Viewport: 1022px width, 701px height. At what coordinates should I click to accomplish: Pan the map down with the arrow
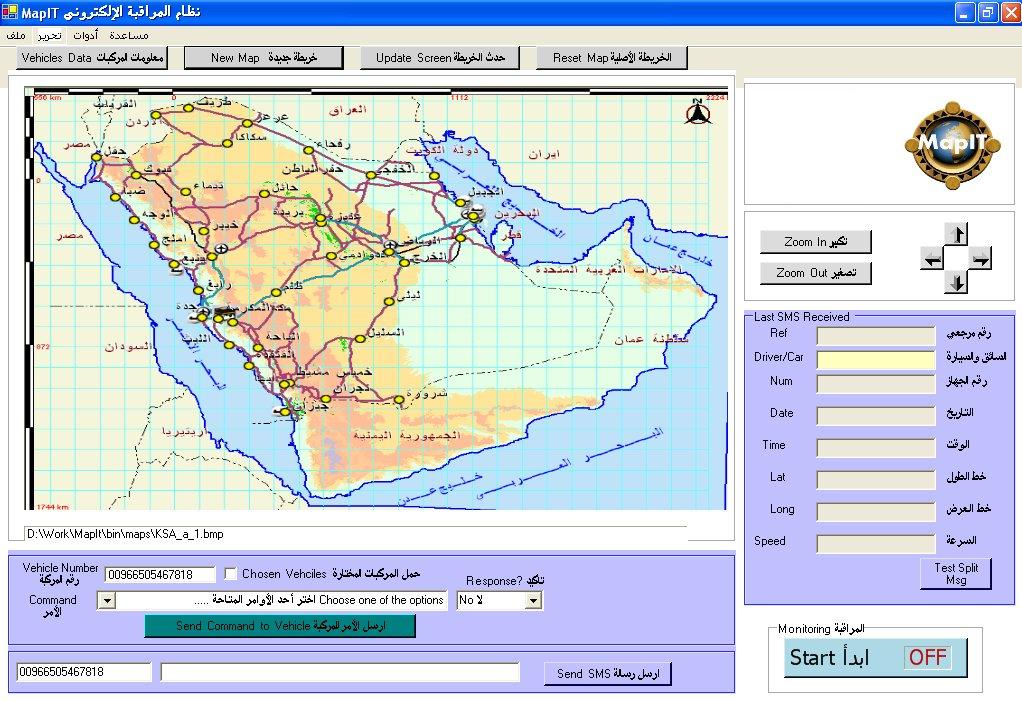pos(957,284)
